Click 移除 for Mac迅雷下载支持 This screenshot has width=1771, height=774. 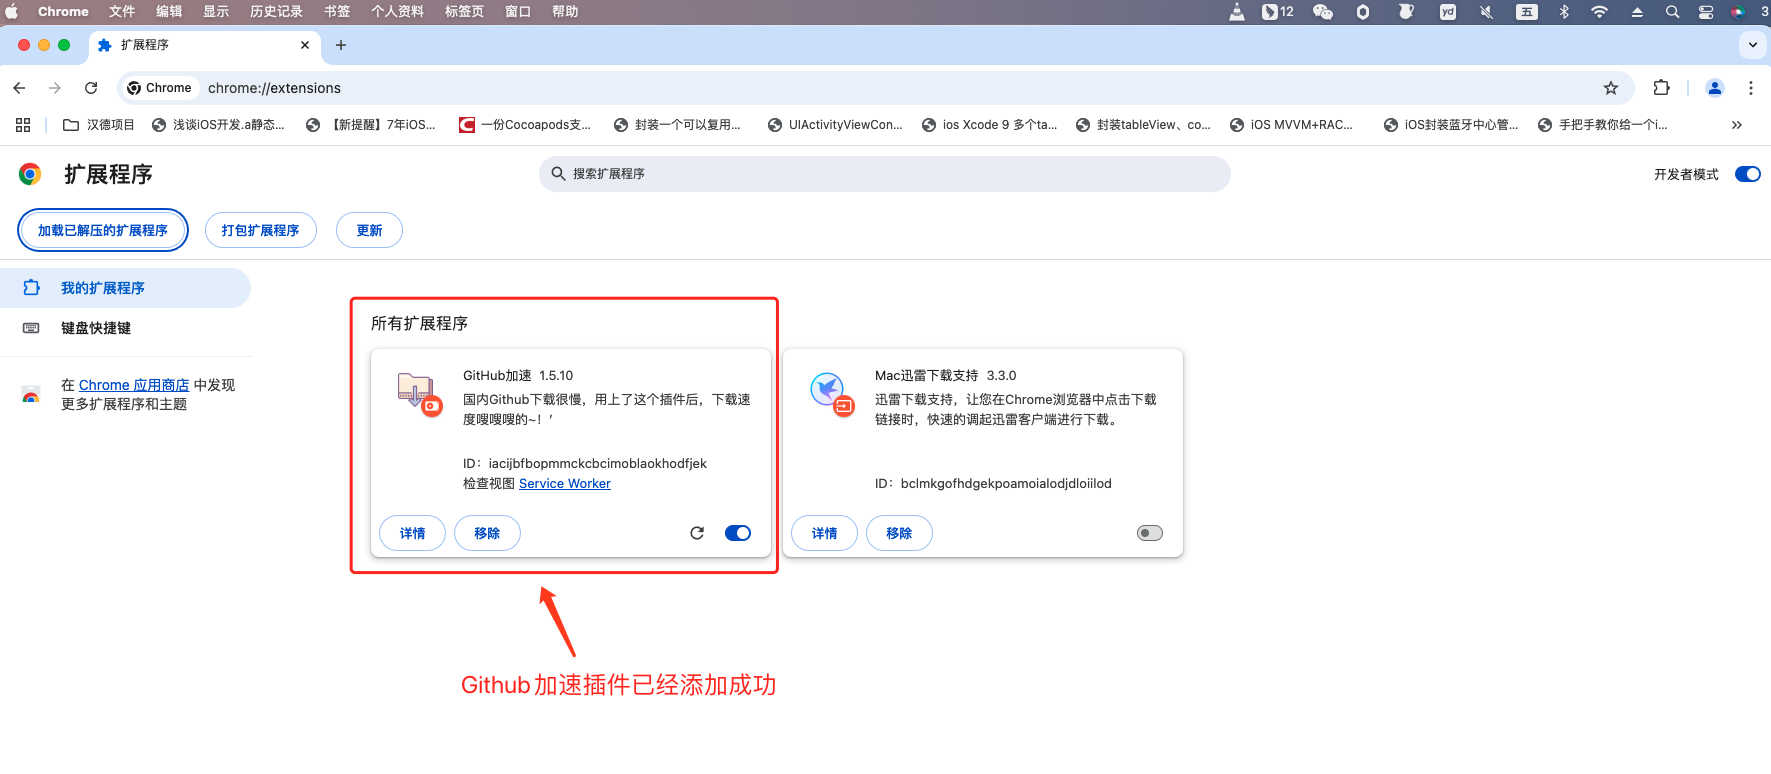pos(899,533)
